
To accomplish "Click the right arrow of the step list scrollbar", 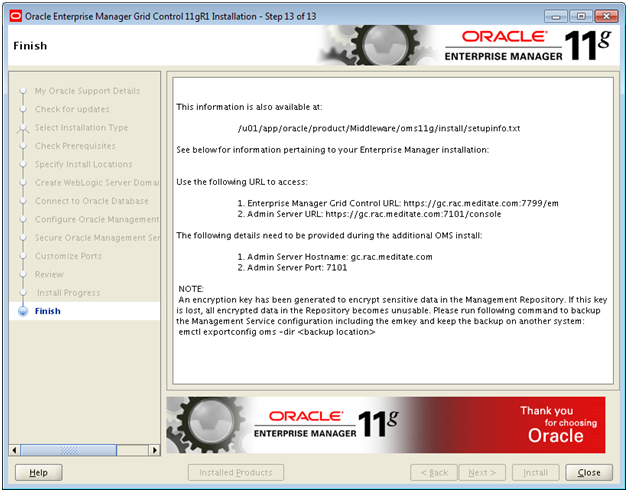I will click(x=155, y=450).
